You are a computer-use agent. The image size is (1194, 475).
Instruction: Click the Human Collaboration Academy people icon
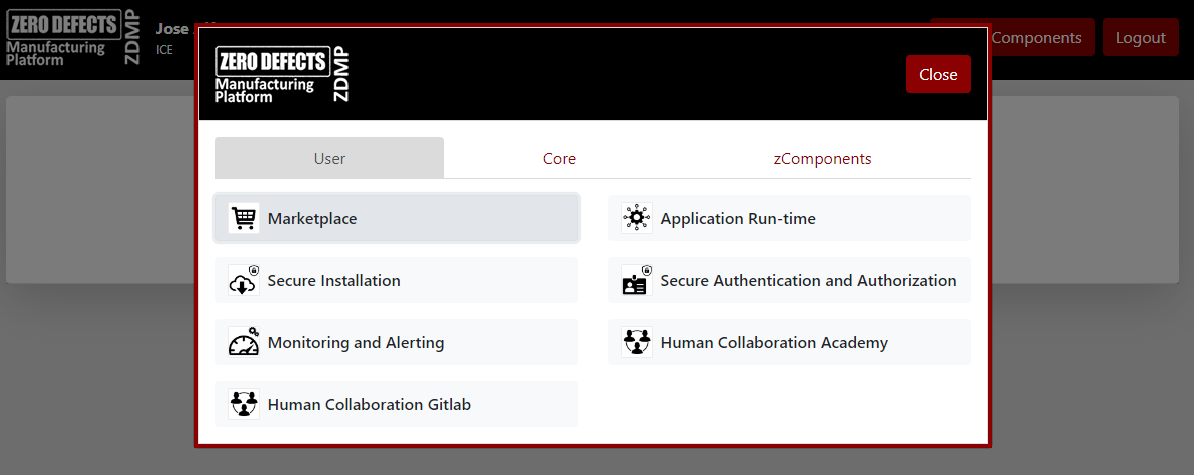click(x=637, y=343)
